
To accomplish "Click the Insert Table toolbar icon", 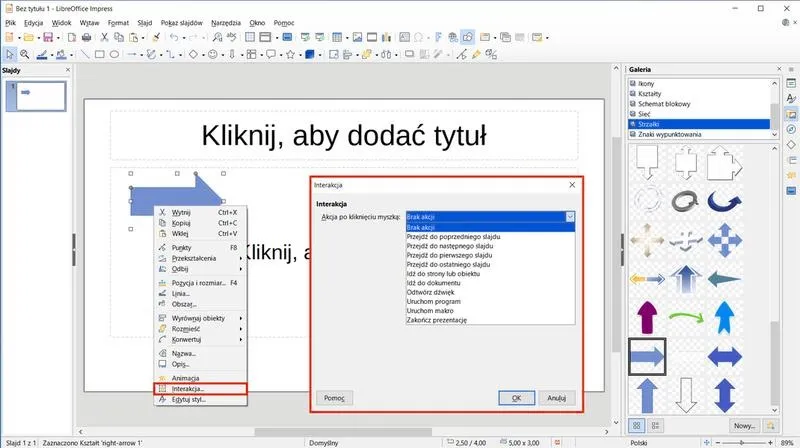I will click(337, 37).
